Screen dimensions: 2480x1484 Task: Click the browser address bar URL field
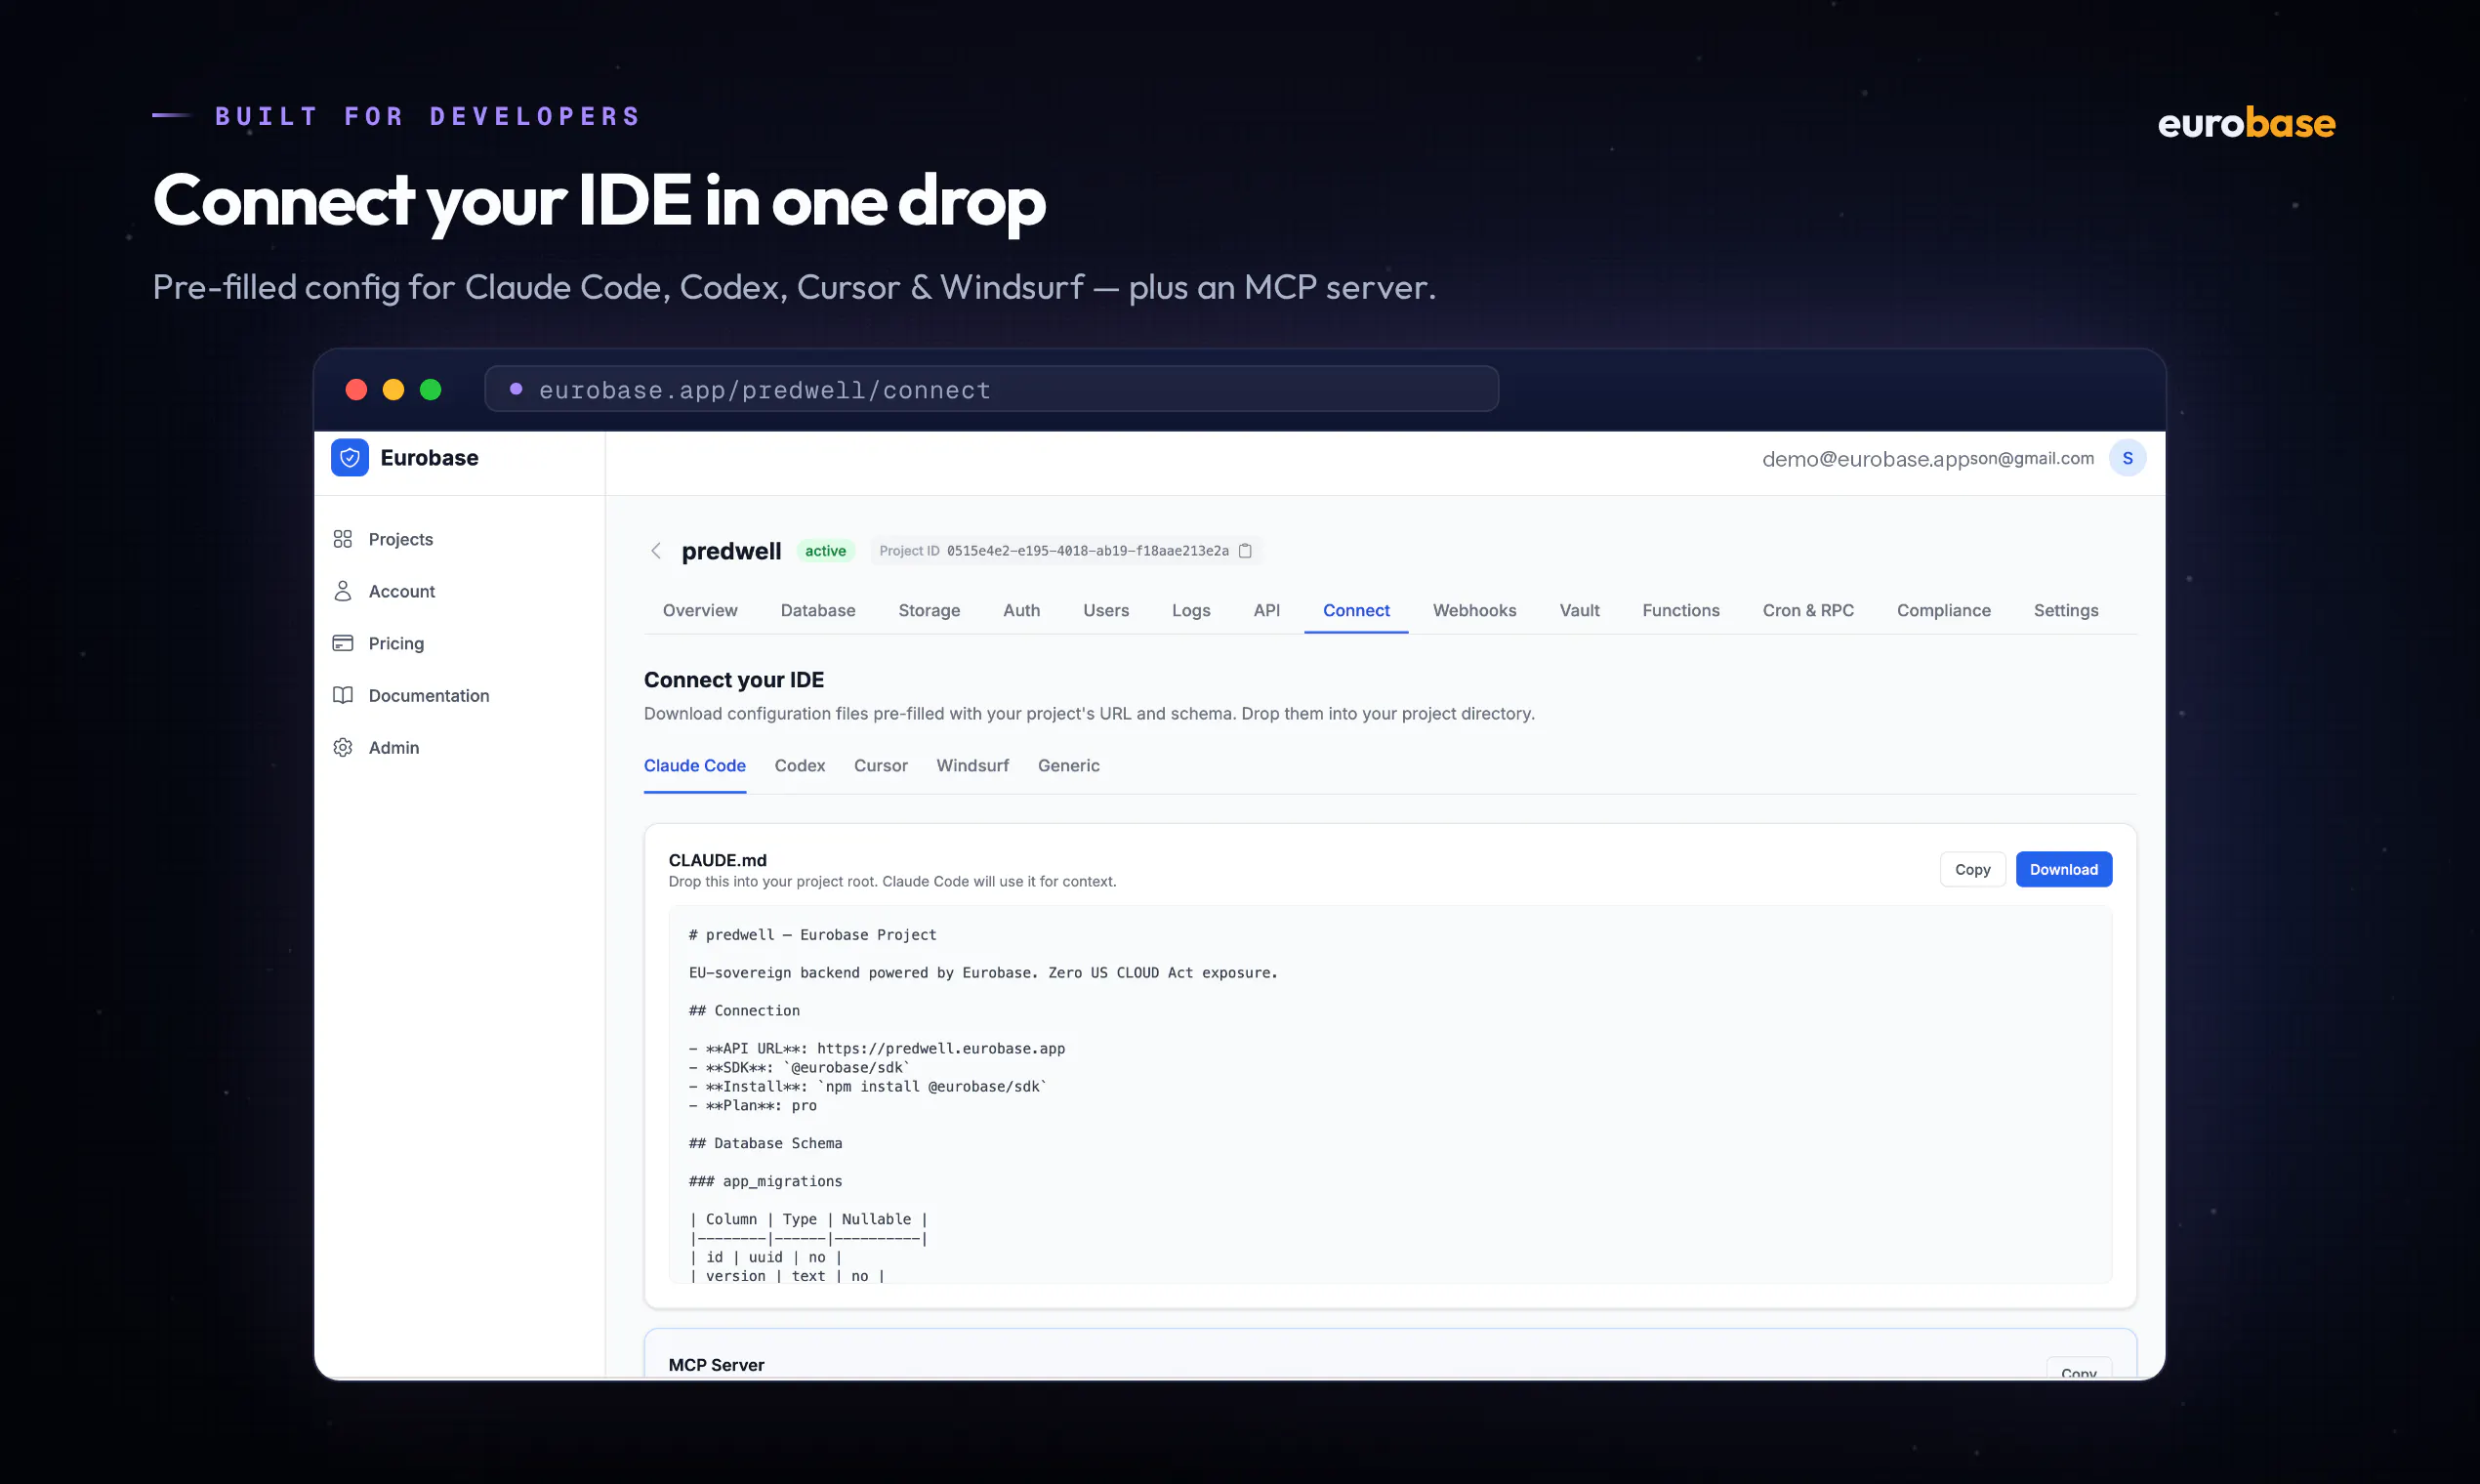991,390
